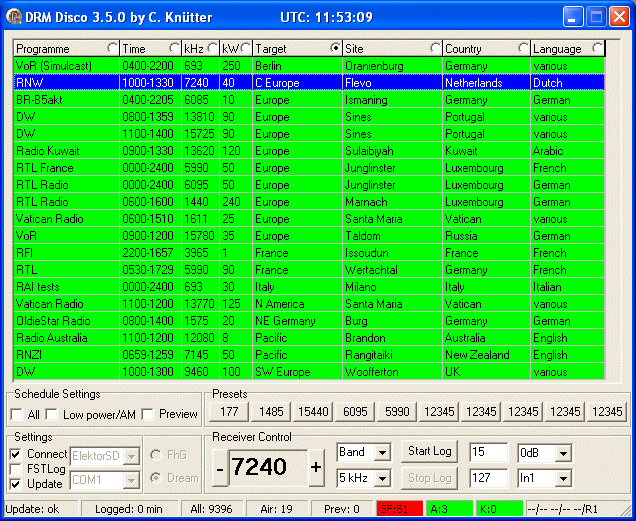
Task: Uncheck the Connect checkbox
Action: 16,455
